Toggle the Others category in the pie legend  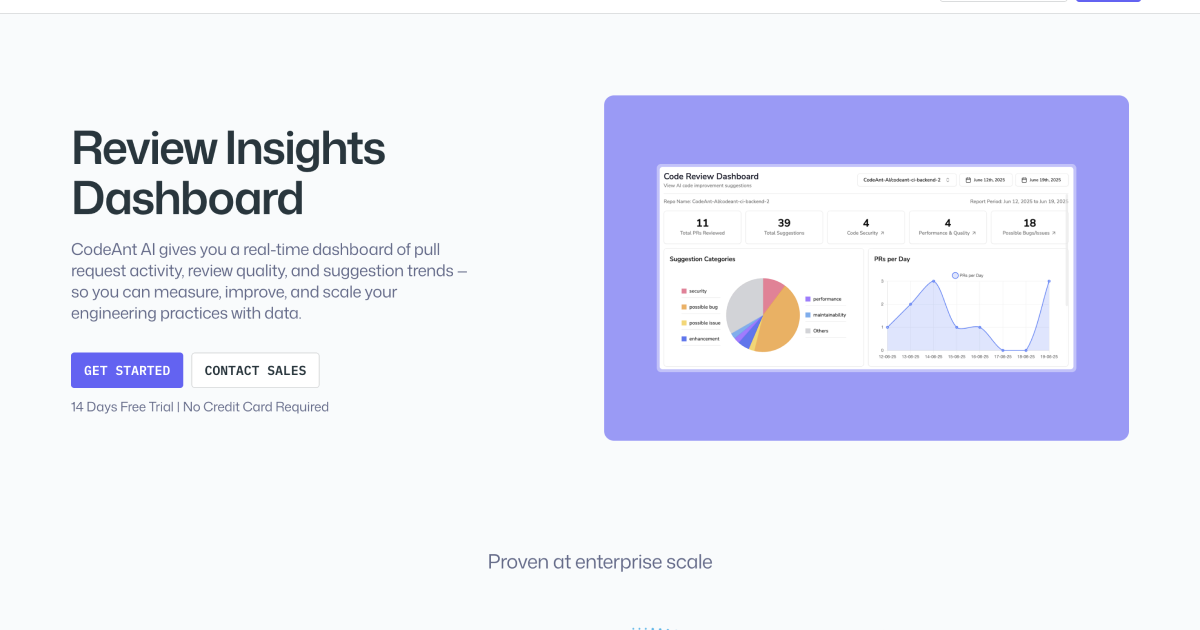(807, 331)
